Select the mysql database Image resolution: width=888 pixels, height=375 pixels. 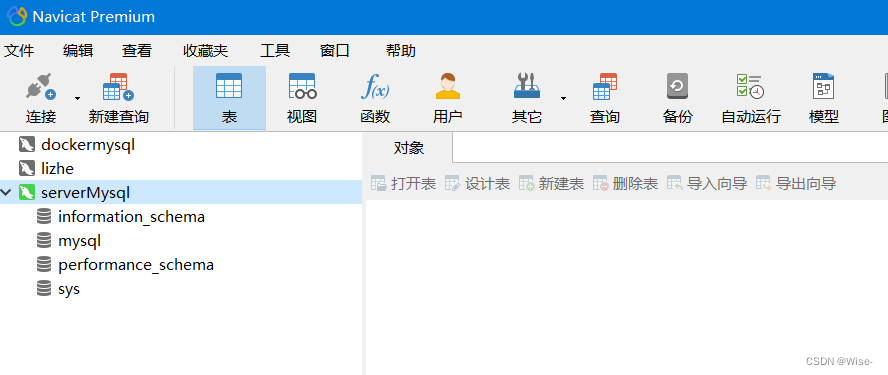click(79, 241)
